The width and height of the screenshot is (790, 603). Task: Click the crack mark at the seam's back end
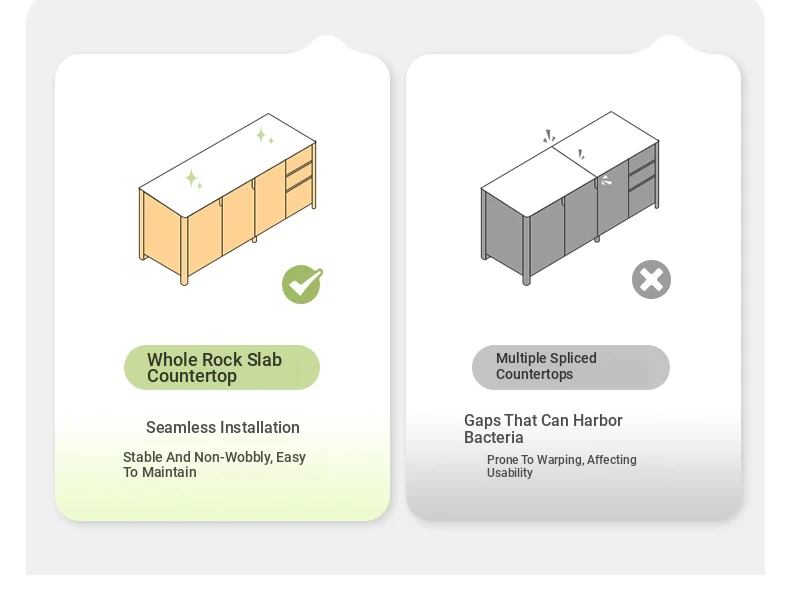548,136
